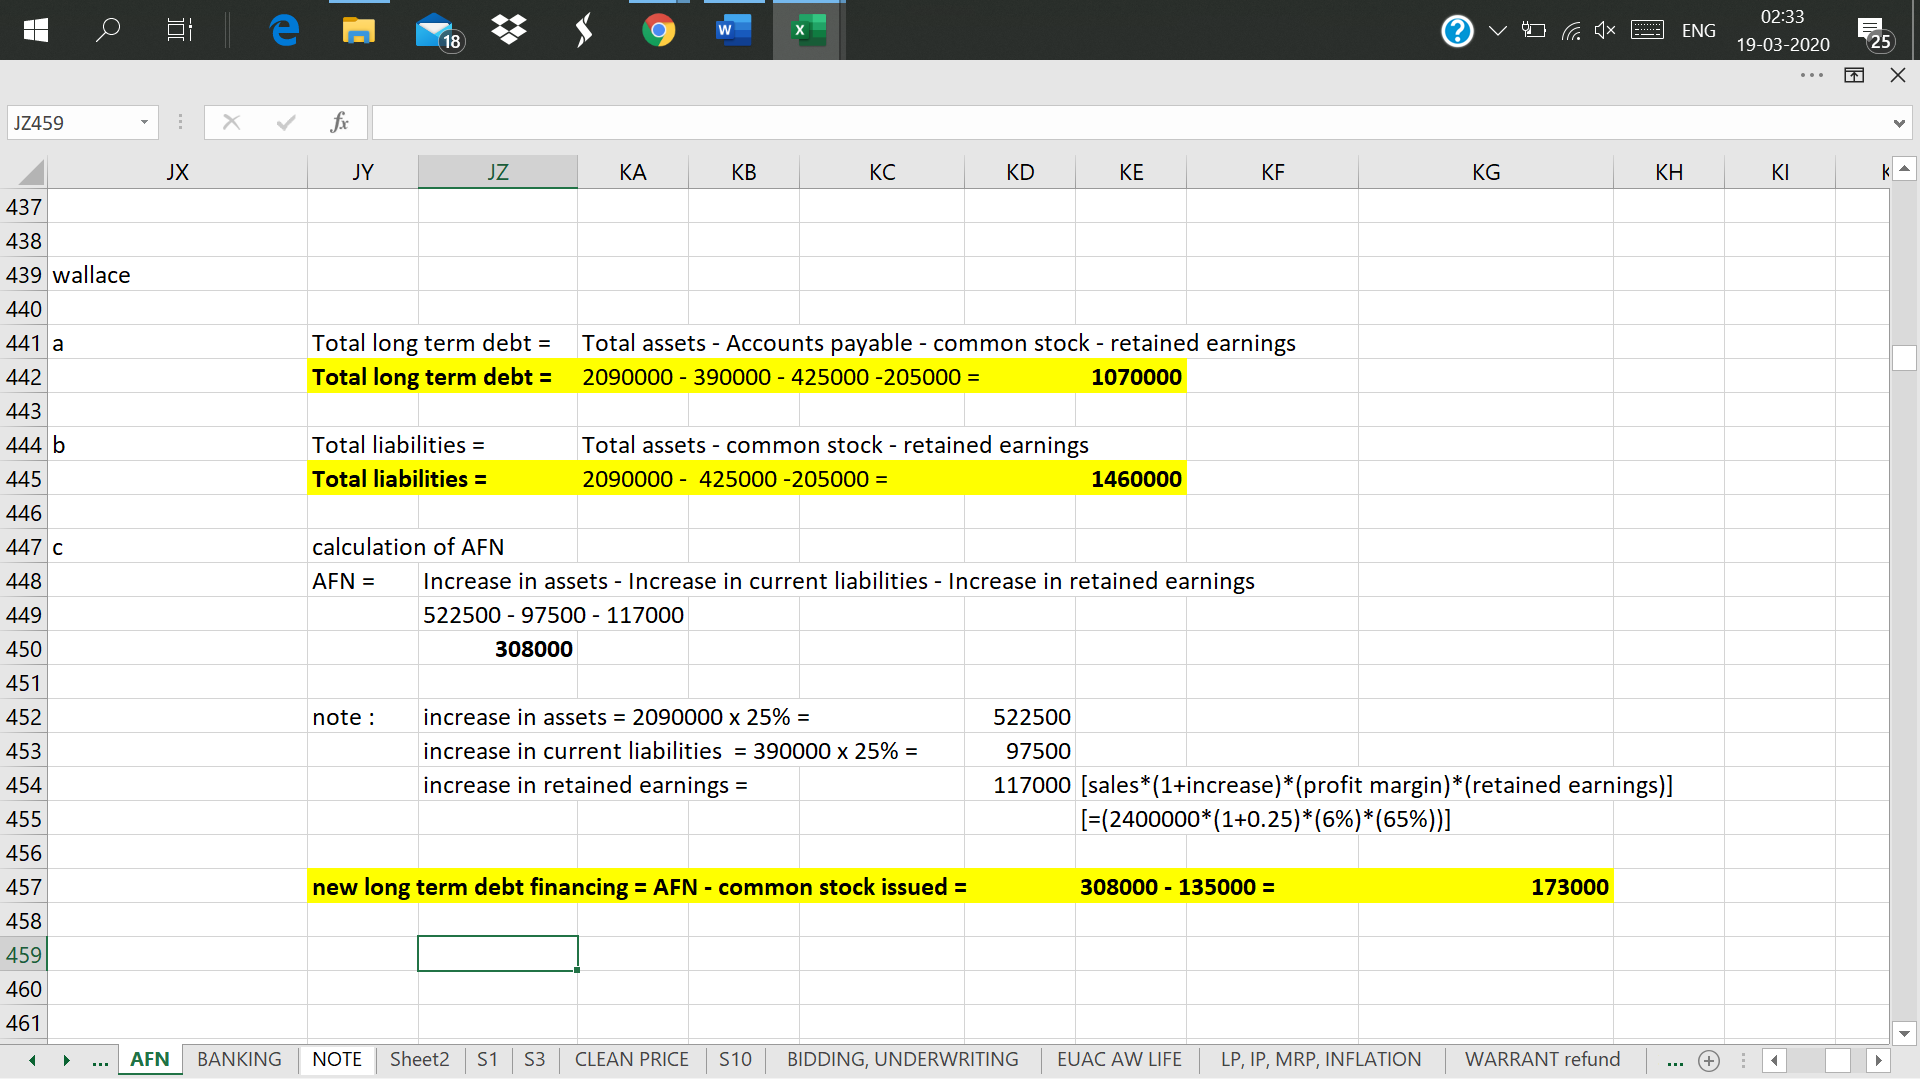This screenshot has width=1920, height=1080.
Task: Open Google Chrome from taskbar
Action: click(x=658, y=30)
